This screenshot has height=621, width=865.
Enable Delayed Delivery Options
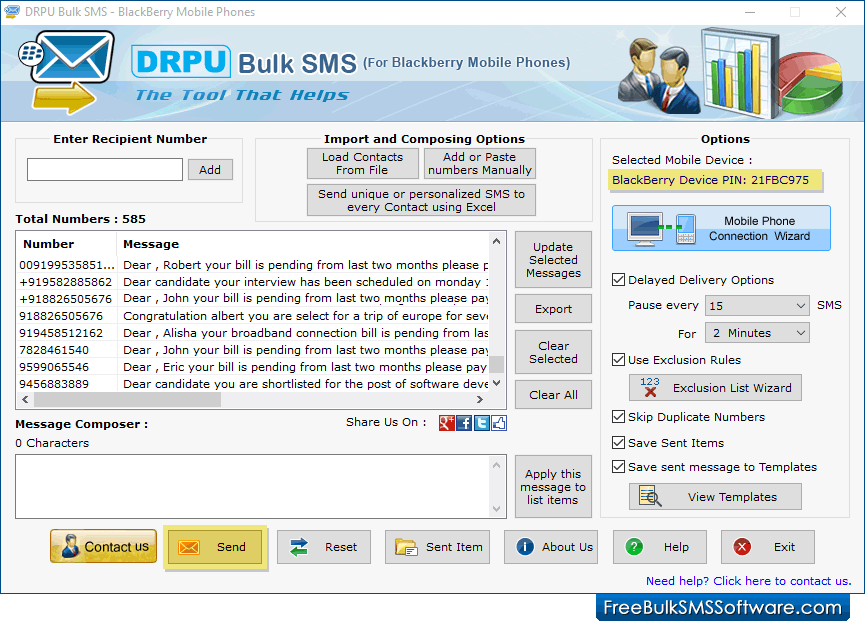click(618, 280)
